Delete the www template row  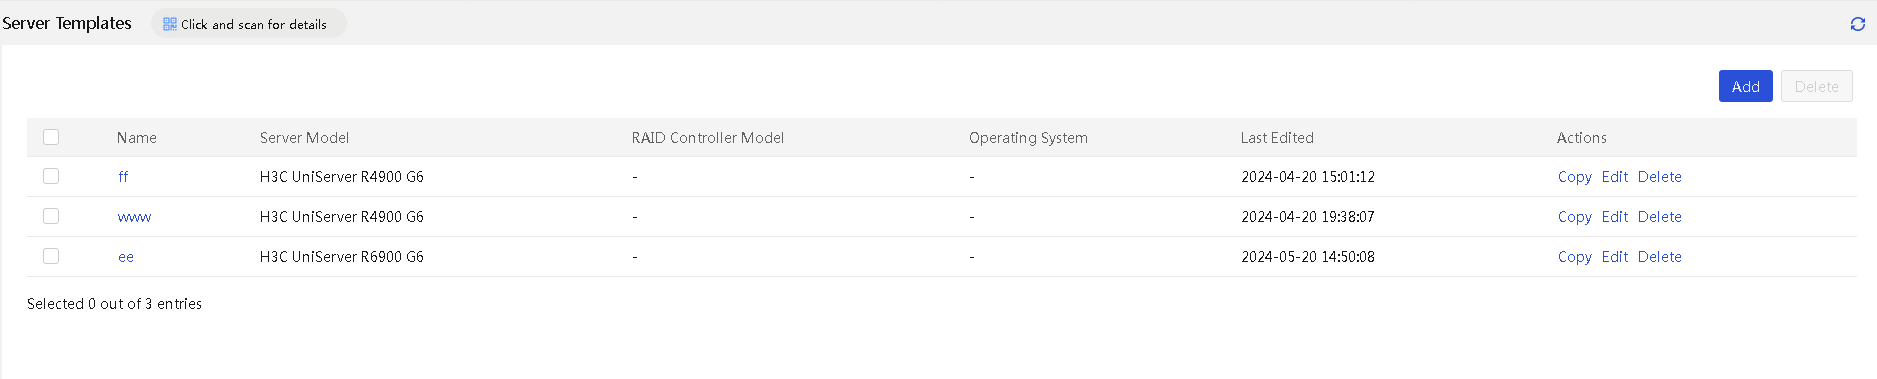pos(1659,217)
